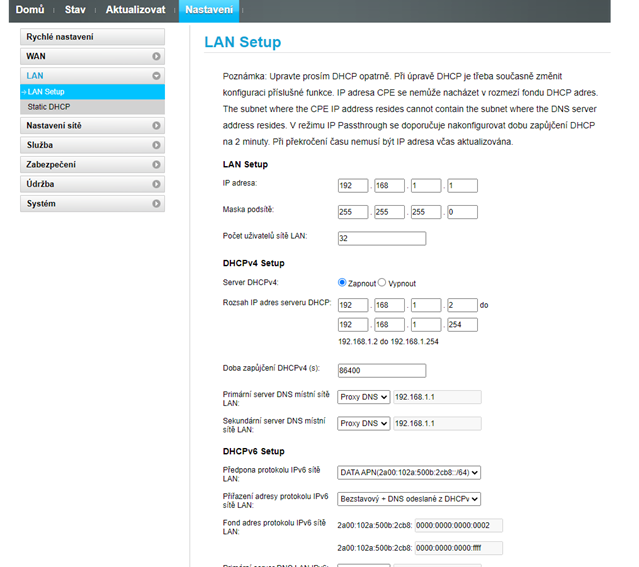639x567 pixels.
Task: Click the Systém arrow icon
Action: [x=156, y=204]
